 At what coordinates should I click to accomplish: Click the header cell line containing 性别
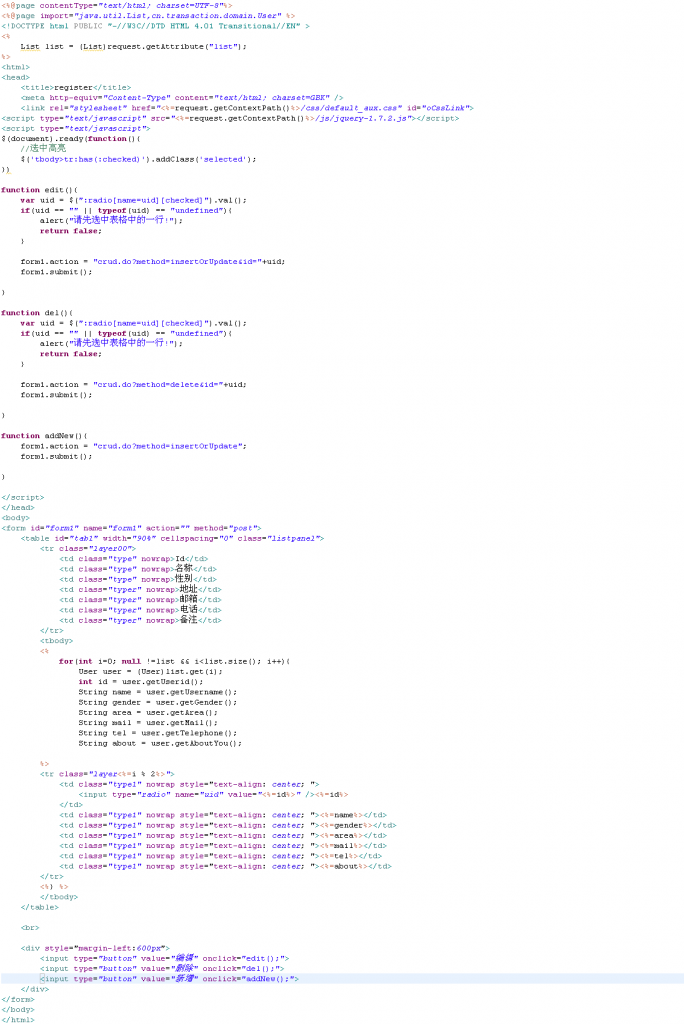click(x=138, y=579)
